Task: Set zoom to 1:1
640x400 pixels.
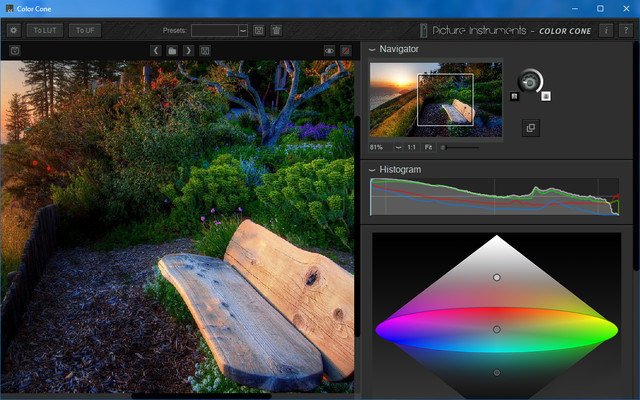Action: pyautogui.click(x=412, y=147)
